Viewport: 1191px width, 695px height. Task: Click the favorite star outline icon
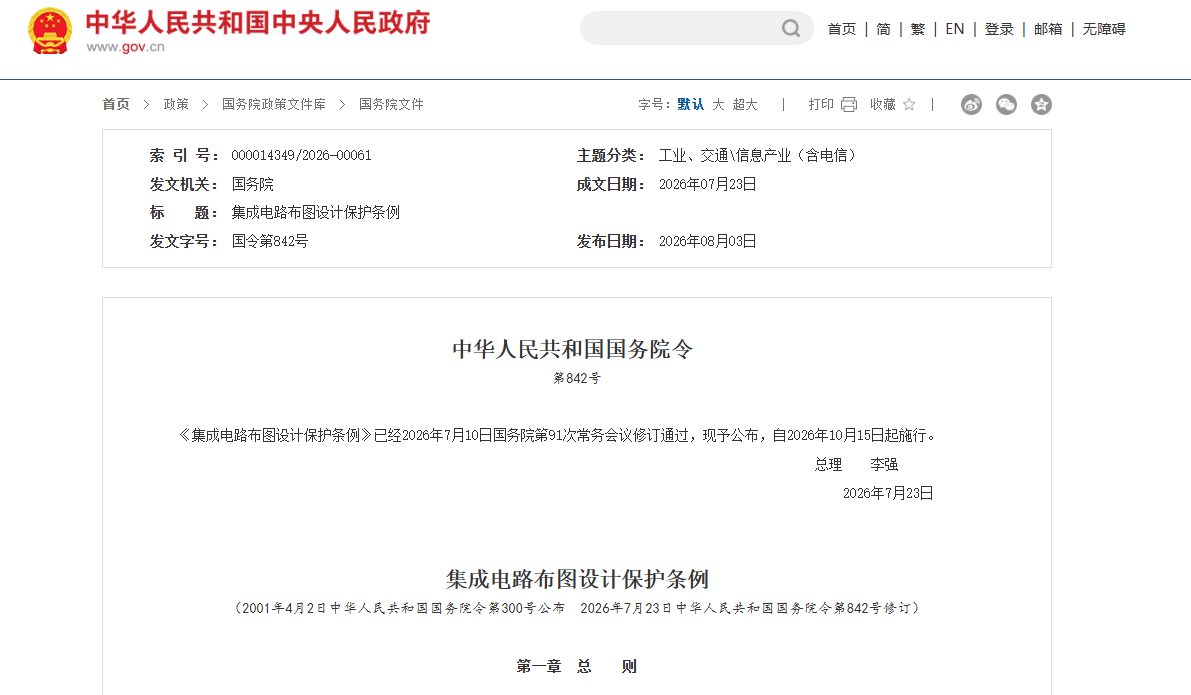(x=909, y=104)
